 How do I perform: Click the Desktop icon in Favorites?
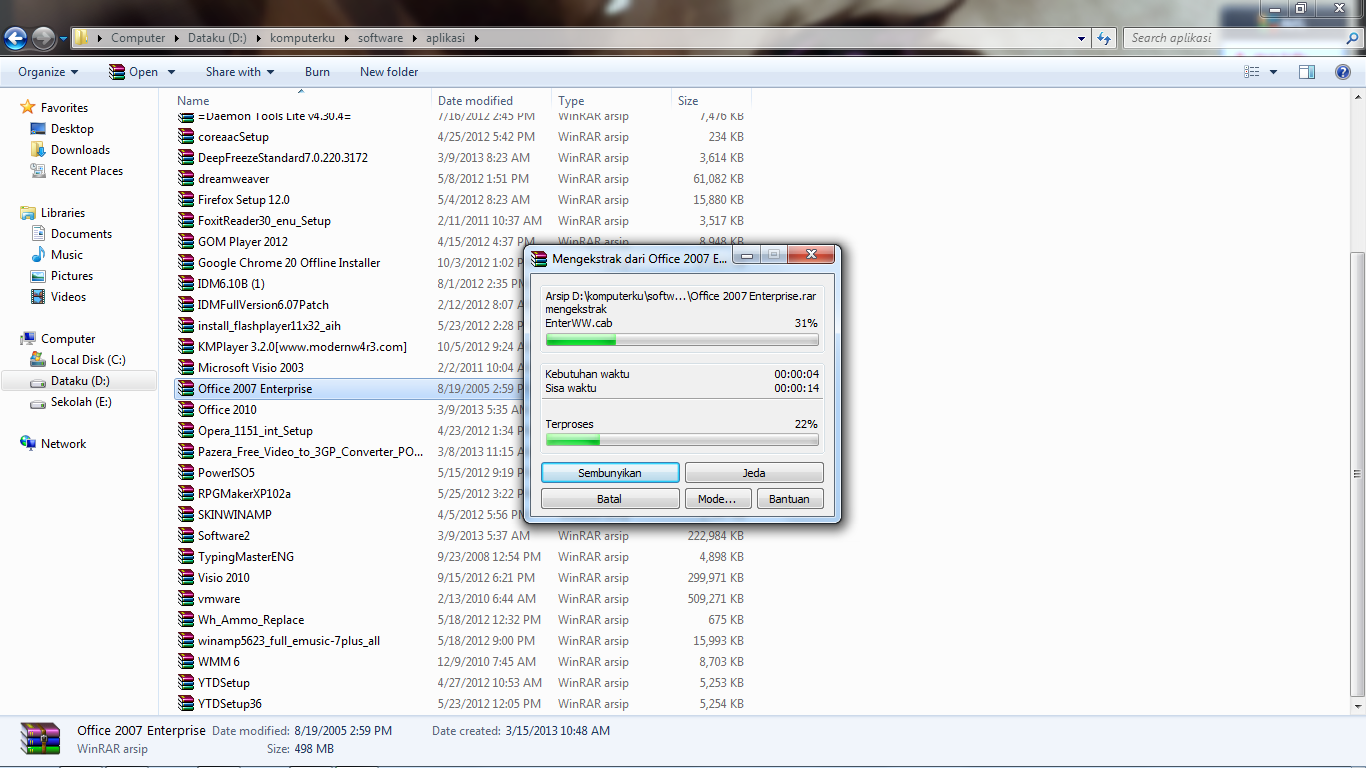coord(38,129)
